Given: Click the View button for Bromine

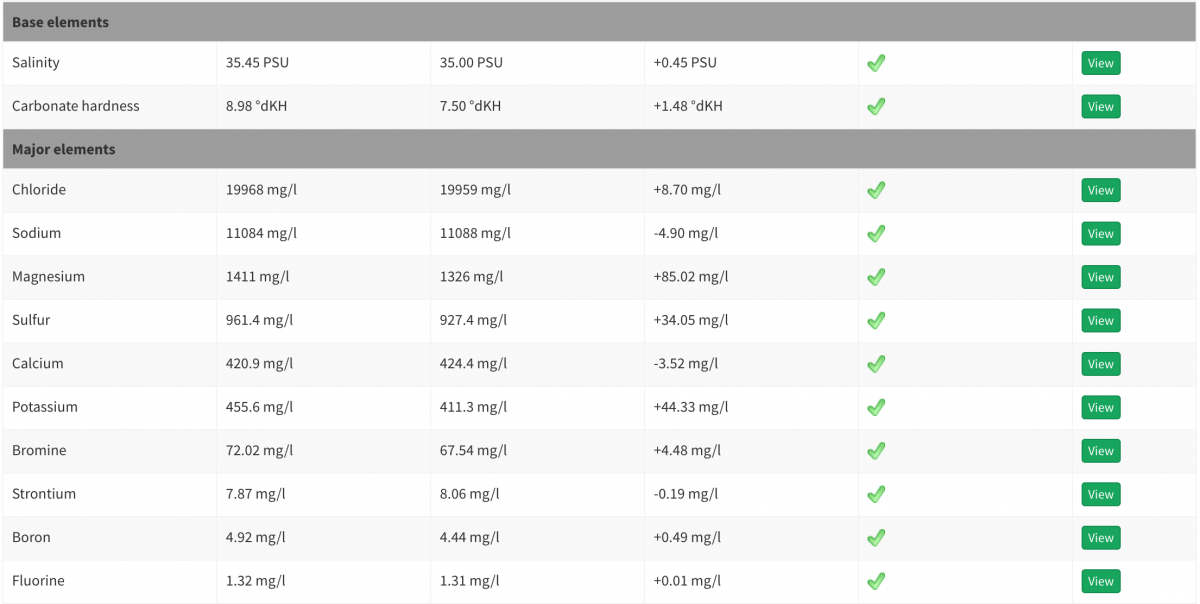Looking at the screenshot, I should pos(1100,451).
